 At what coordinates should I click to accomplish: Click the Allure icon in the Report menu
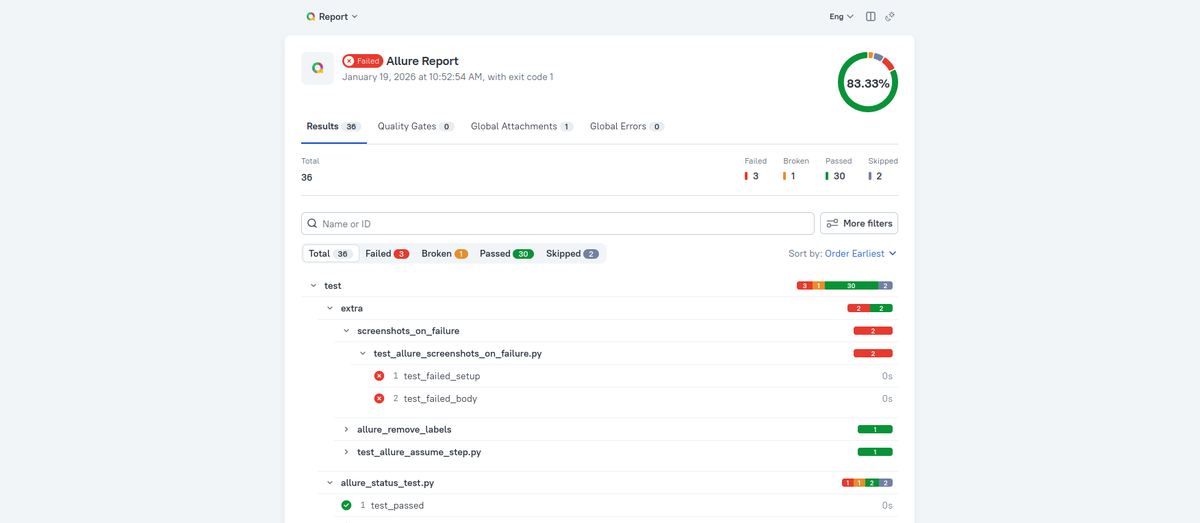pos(311,17)
